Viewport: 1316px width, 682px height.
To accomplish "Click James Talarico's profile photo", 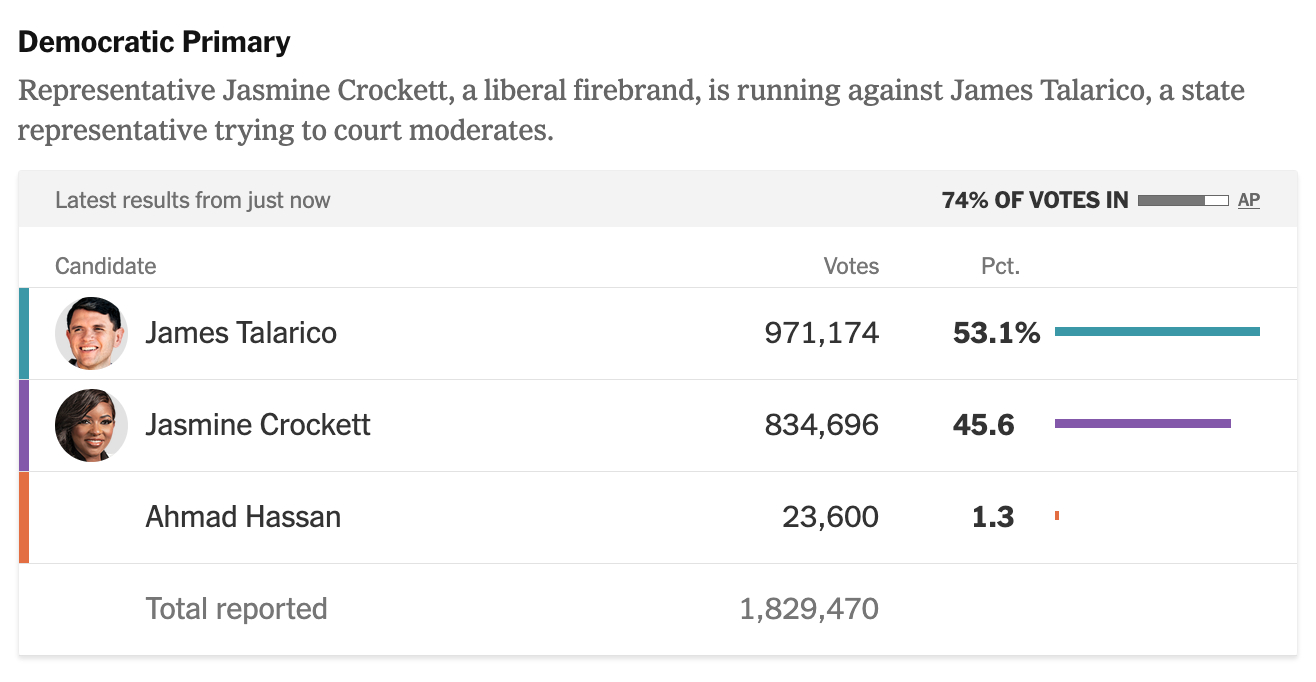I will point(91,333).
